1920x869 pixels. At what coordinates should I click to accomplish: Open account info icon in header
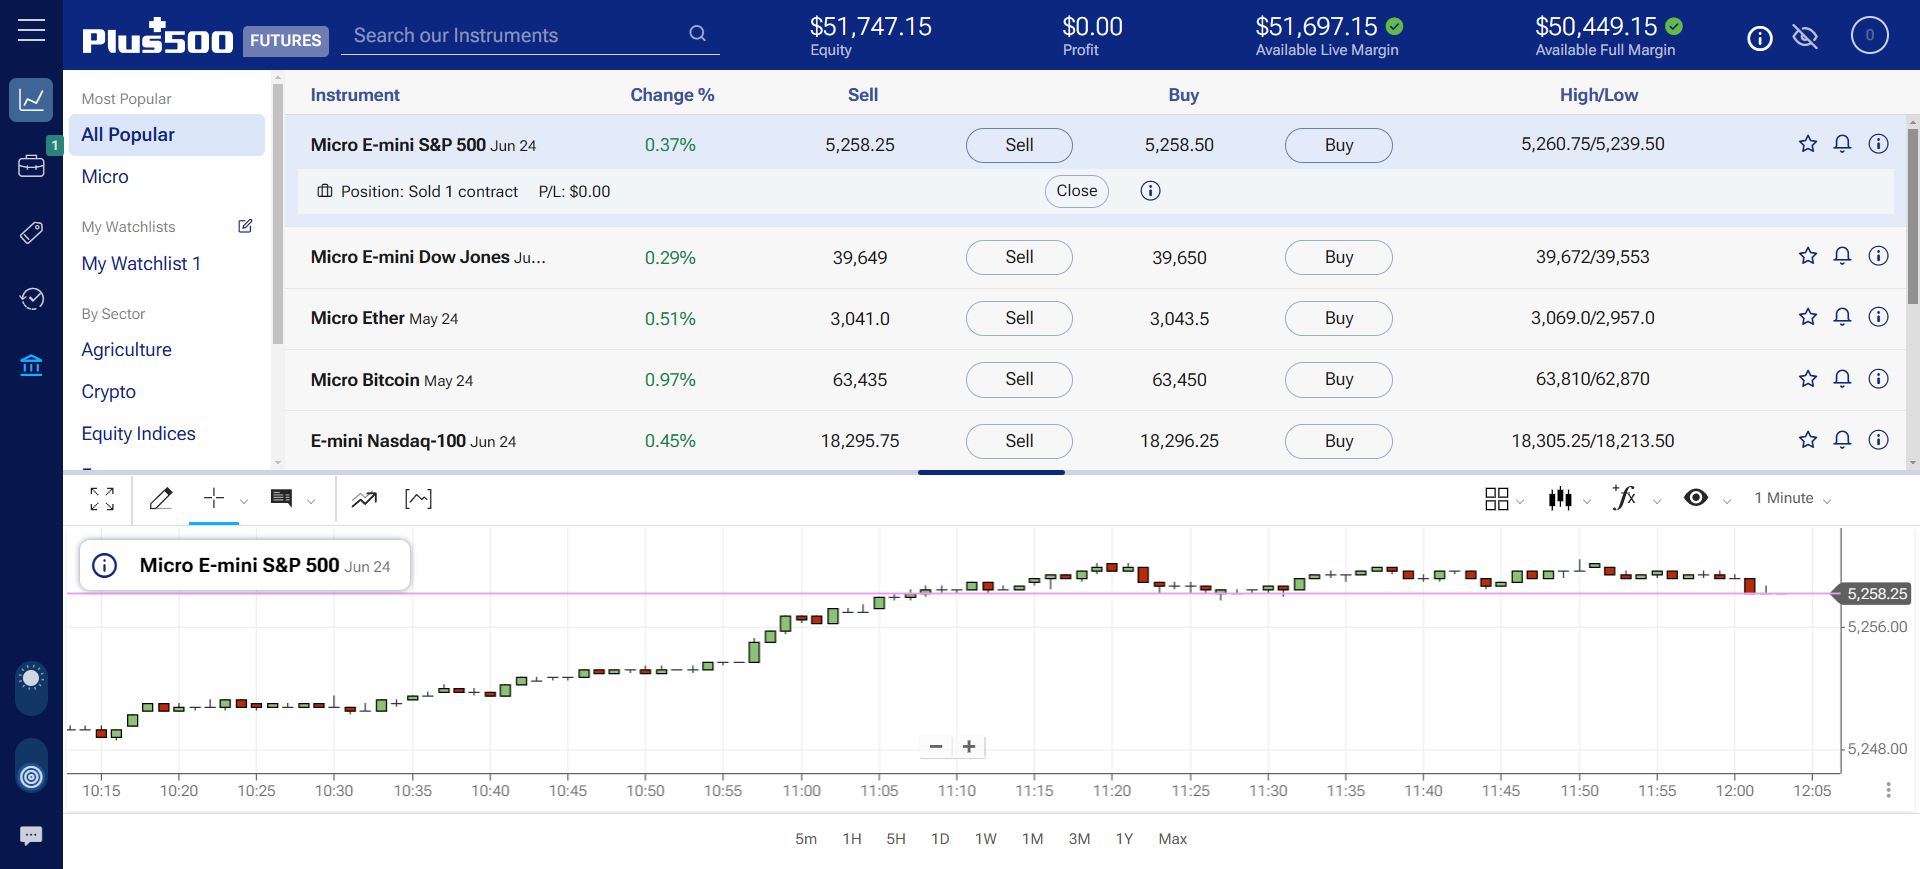tap(1760, 38)
